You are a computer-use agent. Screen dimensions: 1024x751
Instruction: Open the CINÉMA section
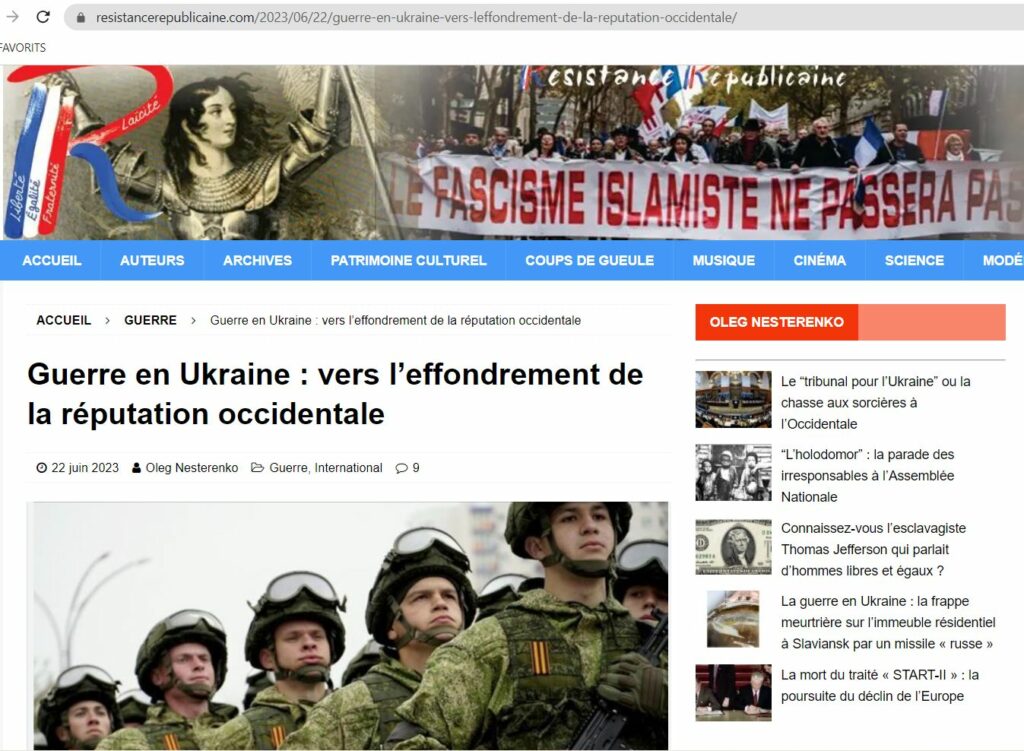click(x=820, y=261)
